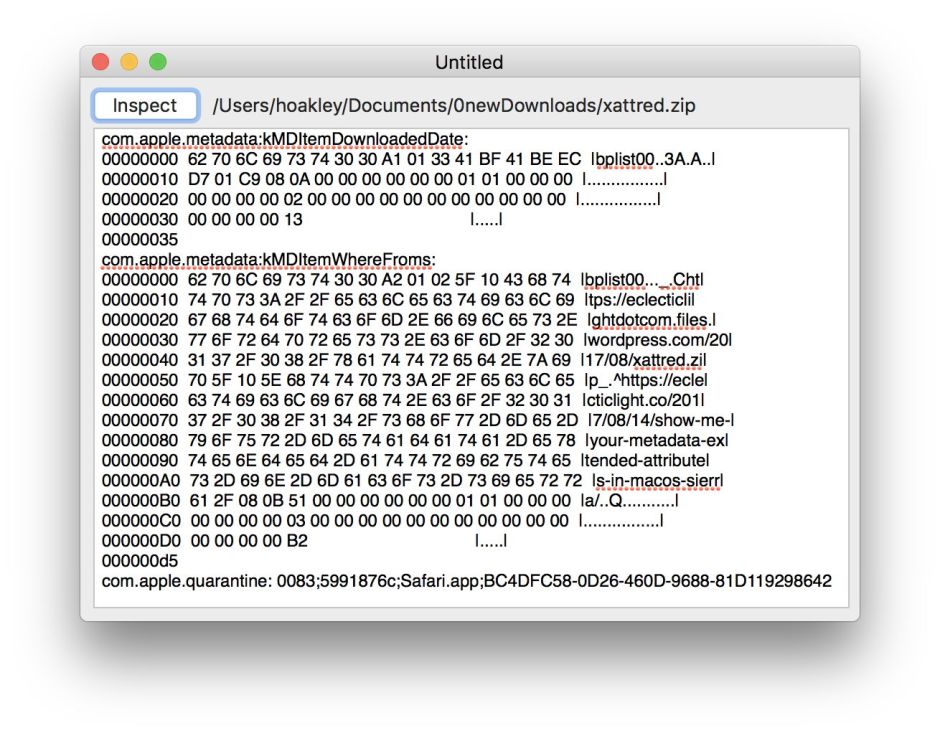Click the 00000035 length line
The width and height of the screenshot is (940, 736).
[x=140, y=240]
